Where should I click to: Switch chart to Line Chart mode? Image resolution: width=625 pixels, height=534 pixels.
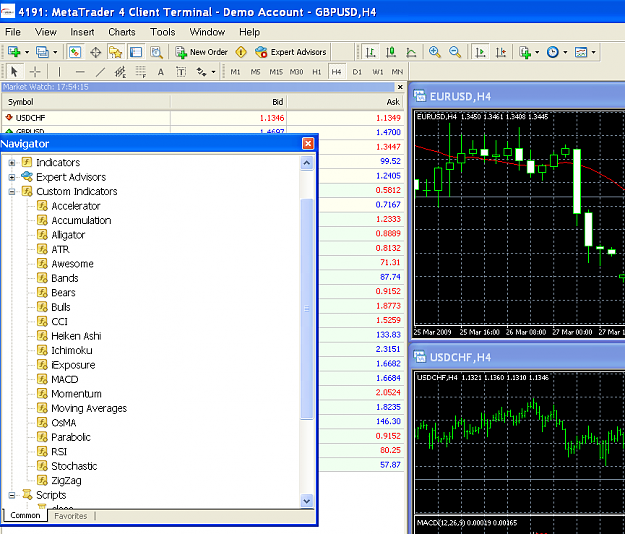(411, 52)
